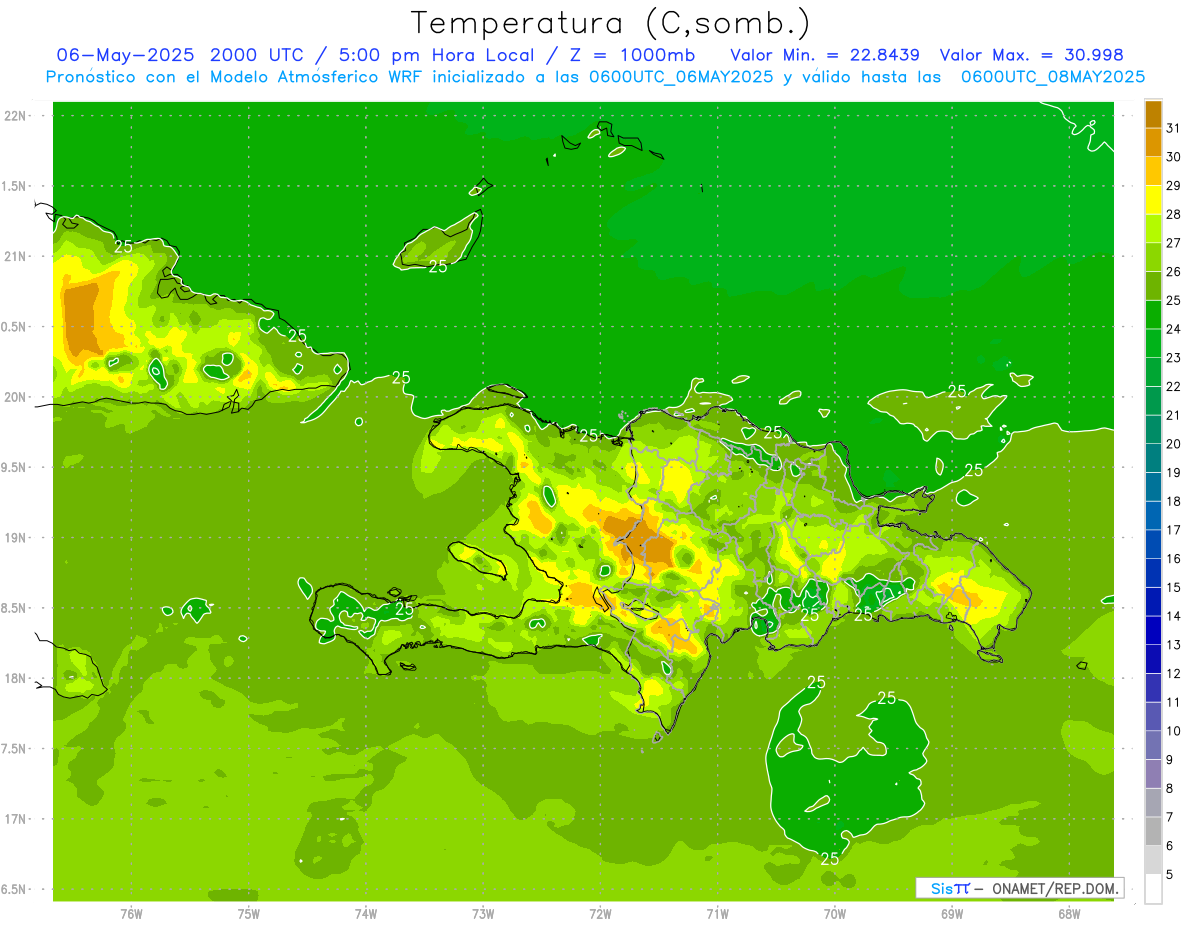Click the "72W" longitude axis label
This screenshot has height=927, width=1200.
point(600,914)
